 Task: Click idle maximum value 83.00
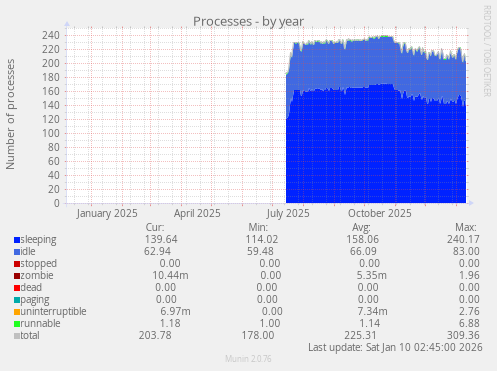[466, 251]
